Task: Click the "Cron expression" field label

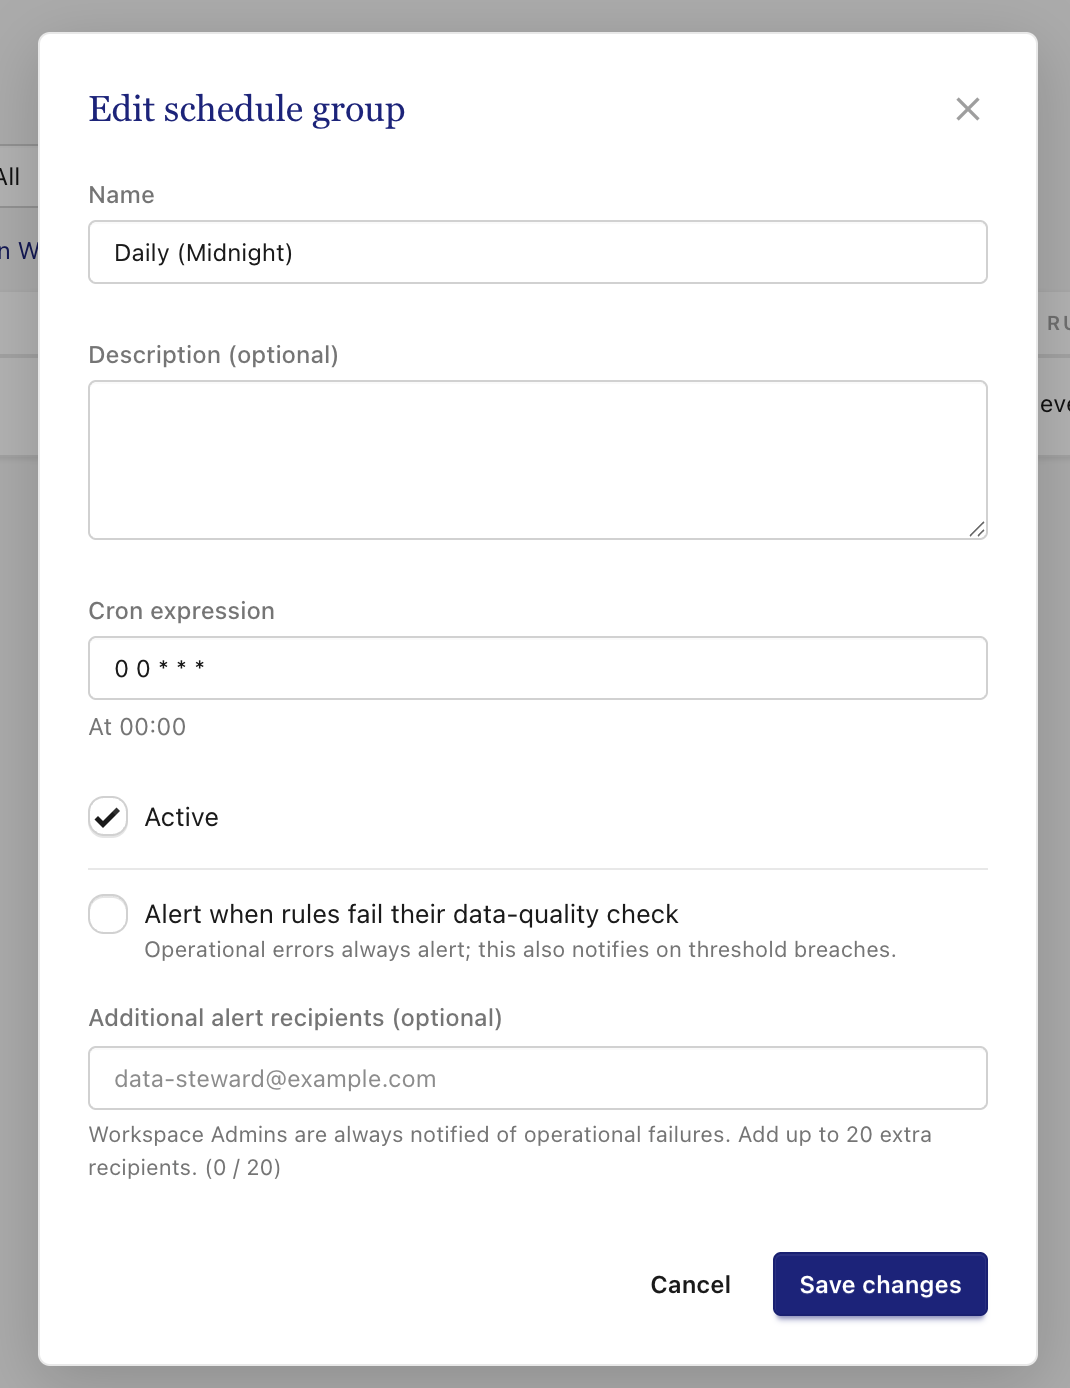Action: 181,611
